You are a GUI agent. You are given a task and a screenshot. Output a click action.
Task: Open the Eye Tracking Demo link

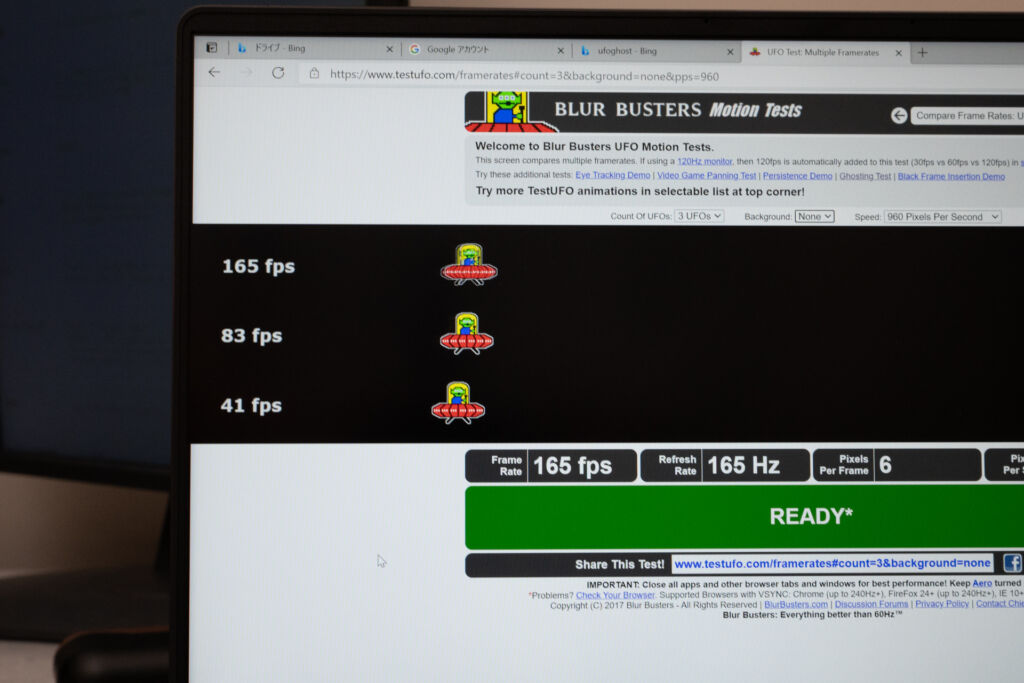point(613,175)
